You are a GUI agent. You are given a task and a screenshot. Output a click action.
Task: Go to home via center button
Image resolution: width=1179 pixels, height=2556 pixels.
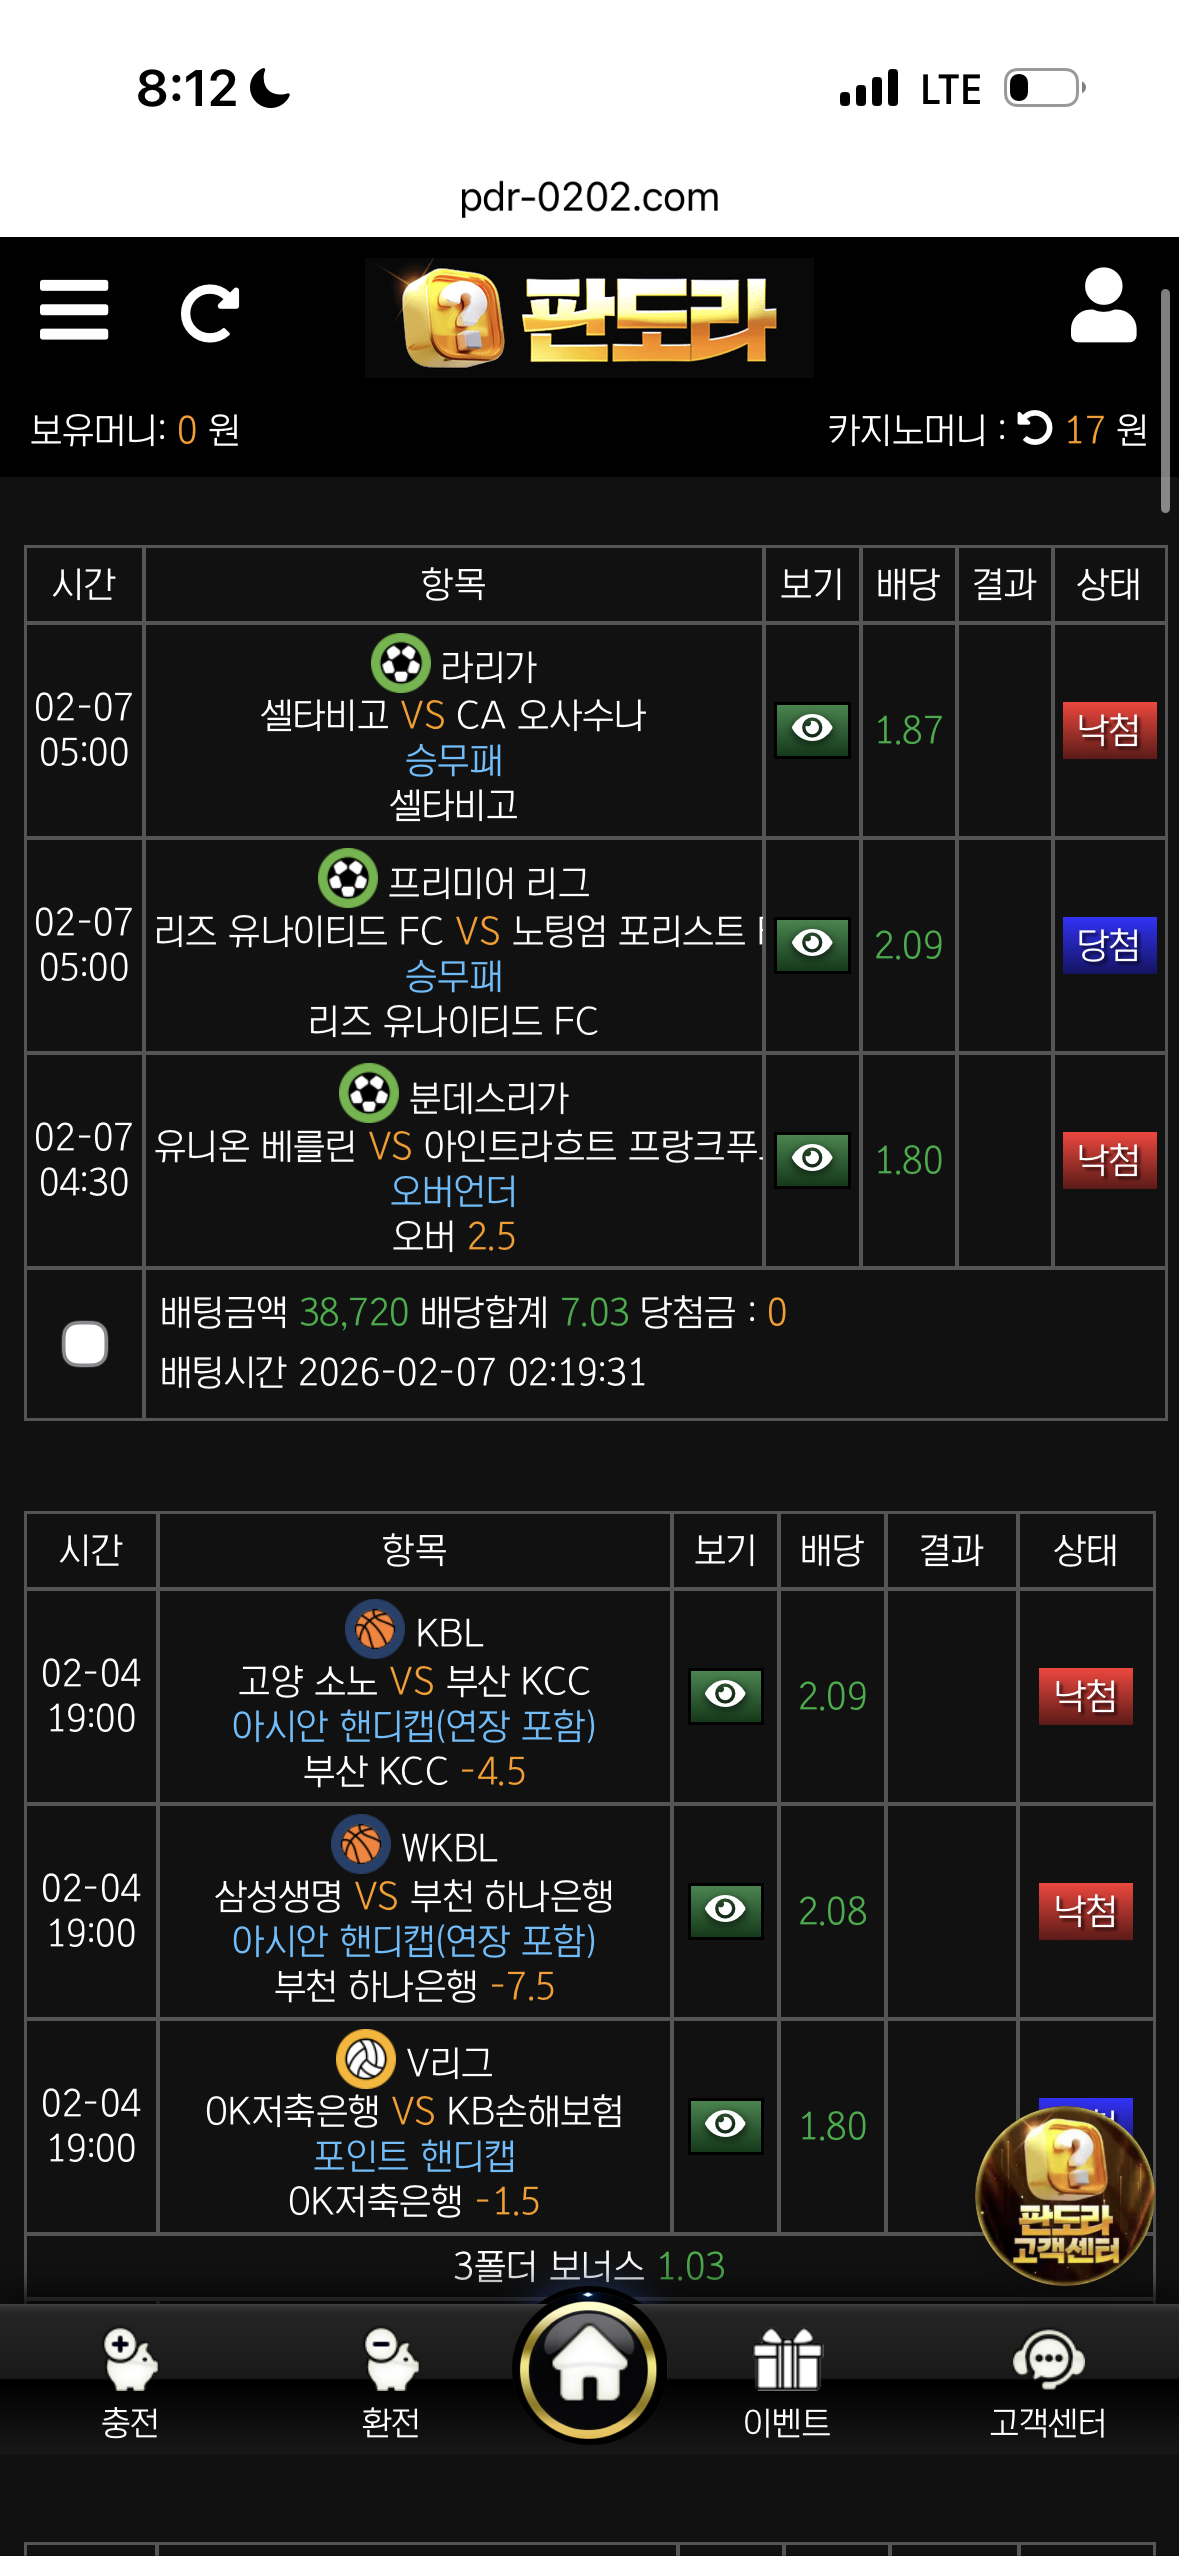pyautogui.click(x=589, y=2369)
